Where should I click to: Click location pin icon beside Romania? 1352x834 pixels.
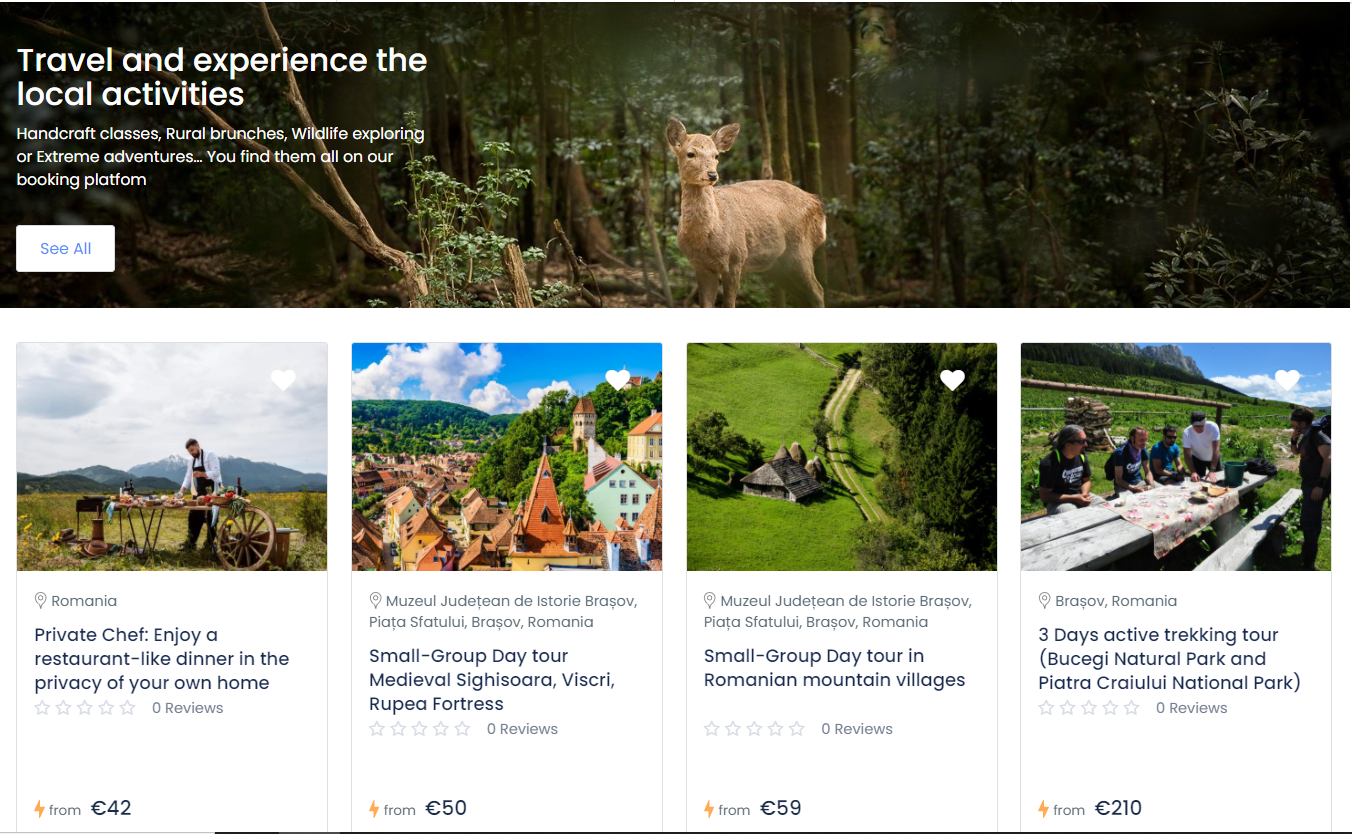41,600
